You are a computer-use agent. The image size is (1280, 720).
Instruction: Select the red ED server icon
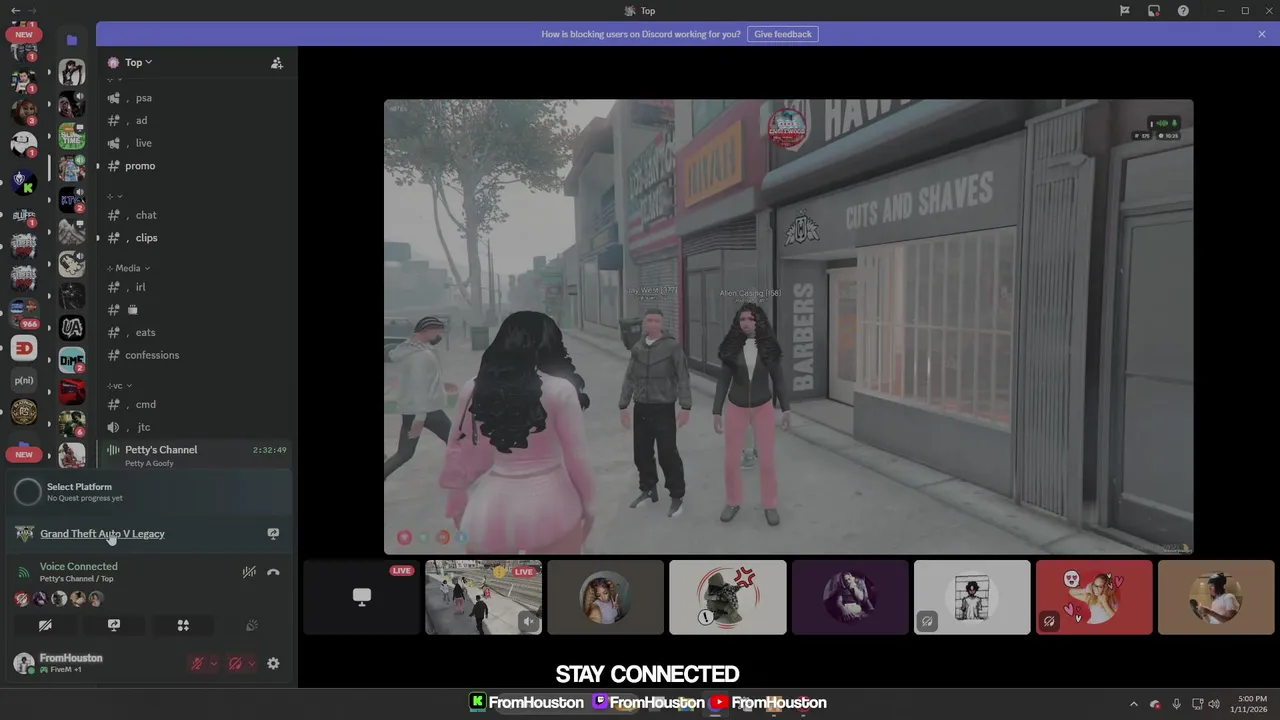tap(24, 347)
